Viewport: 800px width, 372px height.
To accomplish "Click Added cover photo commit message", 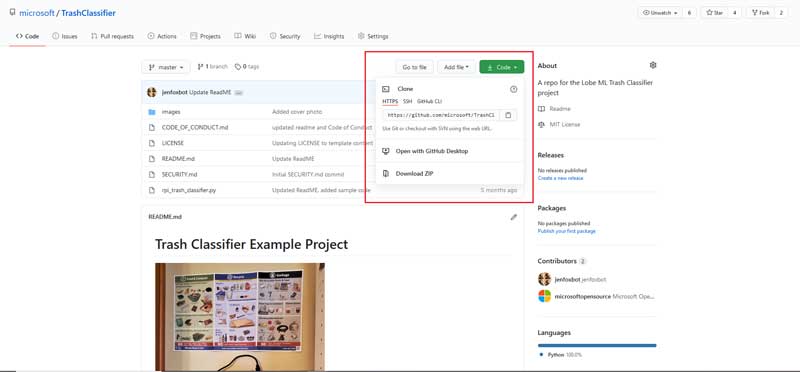I will (297, 112).
